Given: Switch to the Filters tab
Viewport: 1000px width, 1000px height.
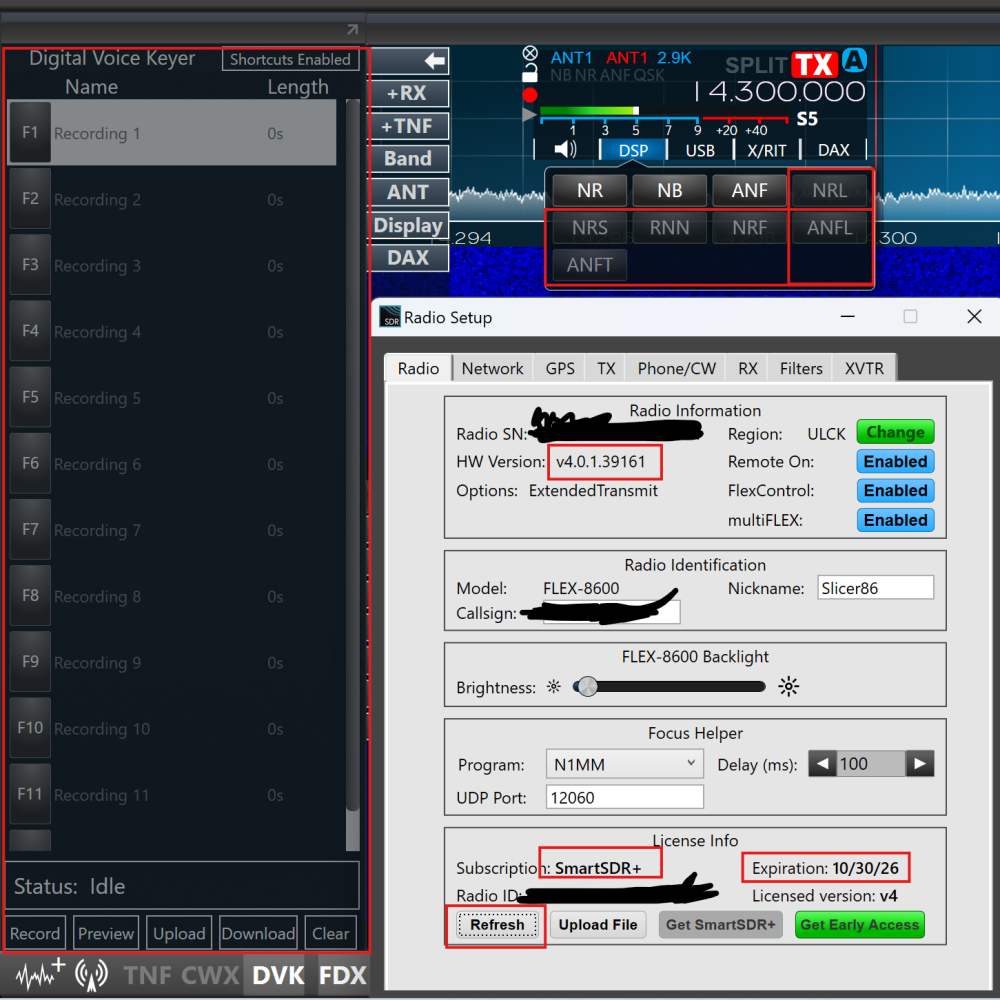Looking at the screenshot, I should click(801, 369).
